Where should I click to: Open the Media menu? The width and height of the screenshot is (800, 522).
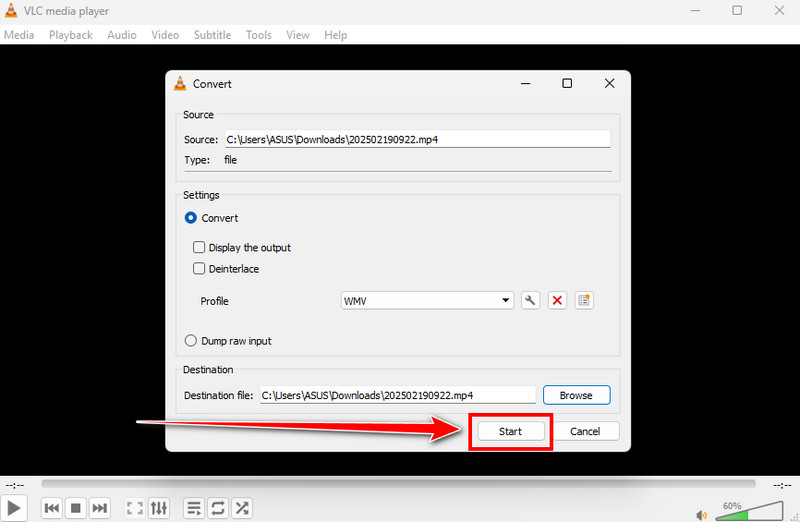click(x=19, y=35)
